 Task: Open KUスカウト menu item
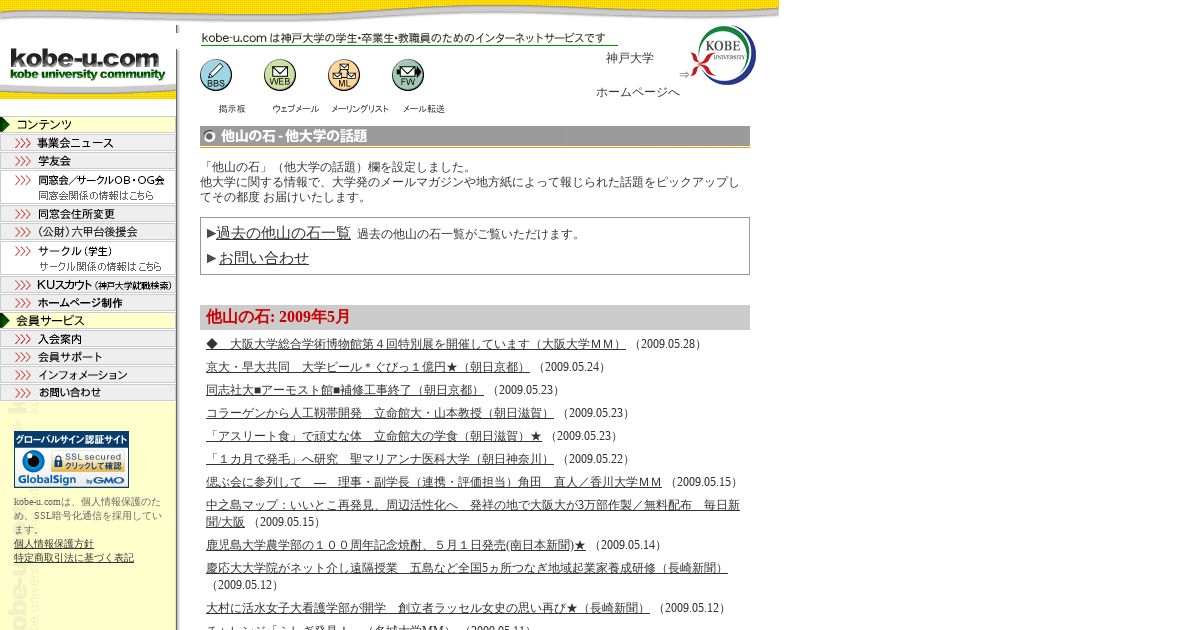88,285
